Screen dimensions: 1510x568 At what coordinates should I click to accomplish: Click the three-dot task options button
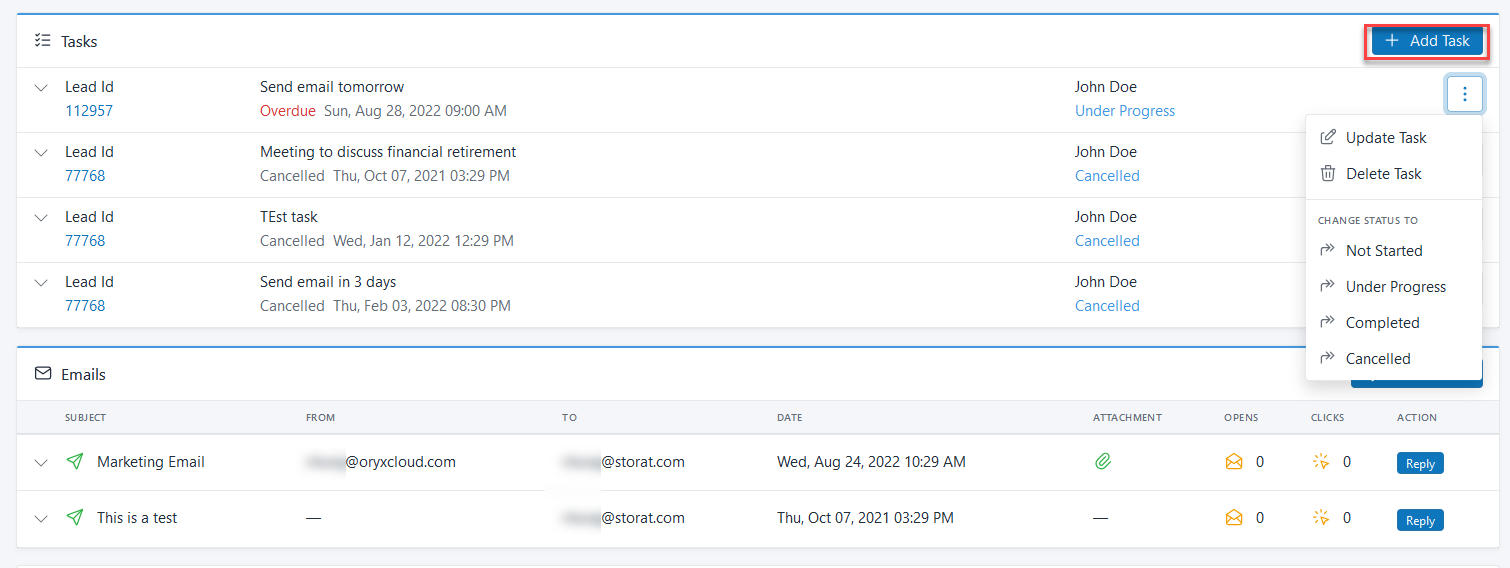1465,95
